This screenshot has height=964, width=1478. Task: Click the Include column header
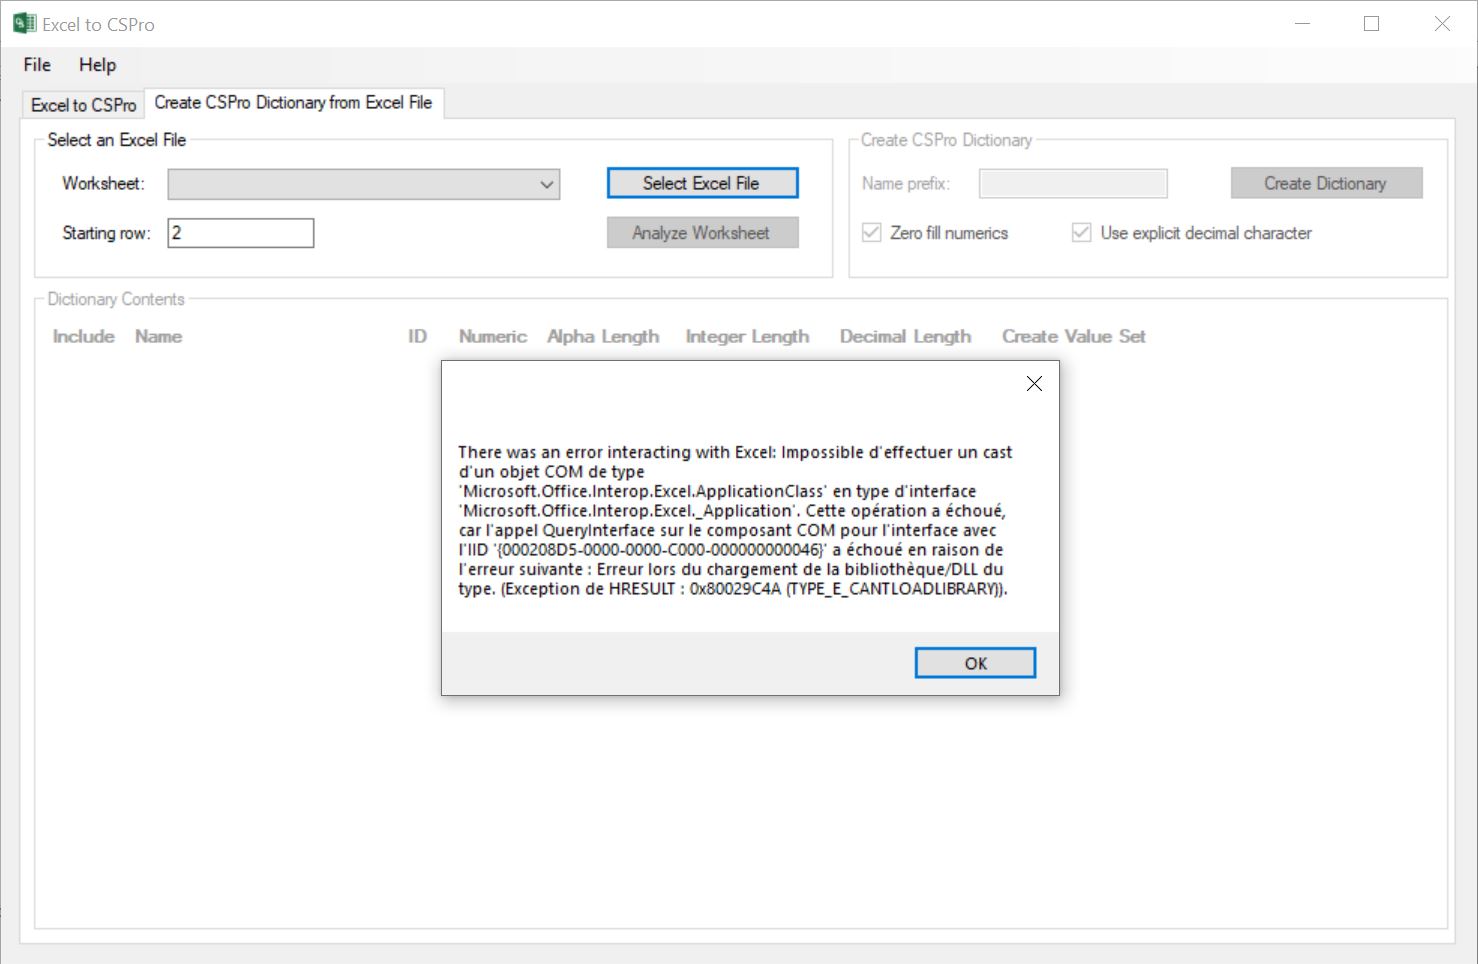[x=84, y=337]
